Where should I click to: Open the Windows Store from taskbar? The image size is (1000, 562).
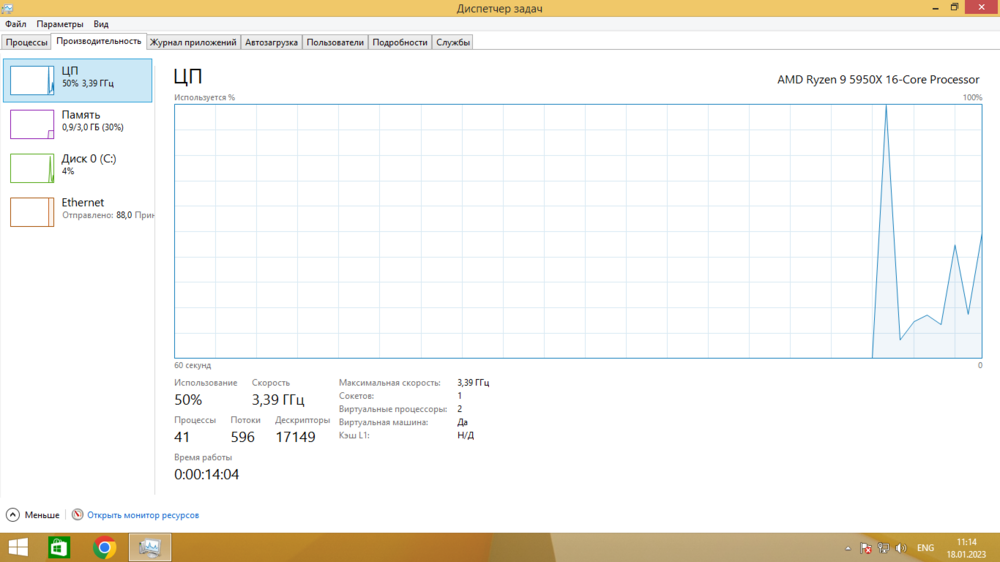pyautogui.click(x=60, y=548)
